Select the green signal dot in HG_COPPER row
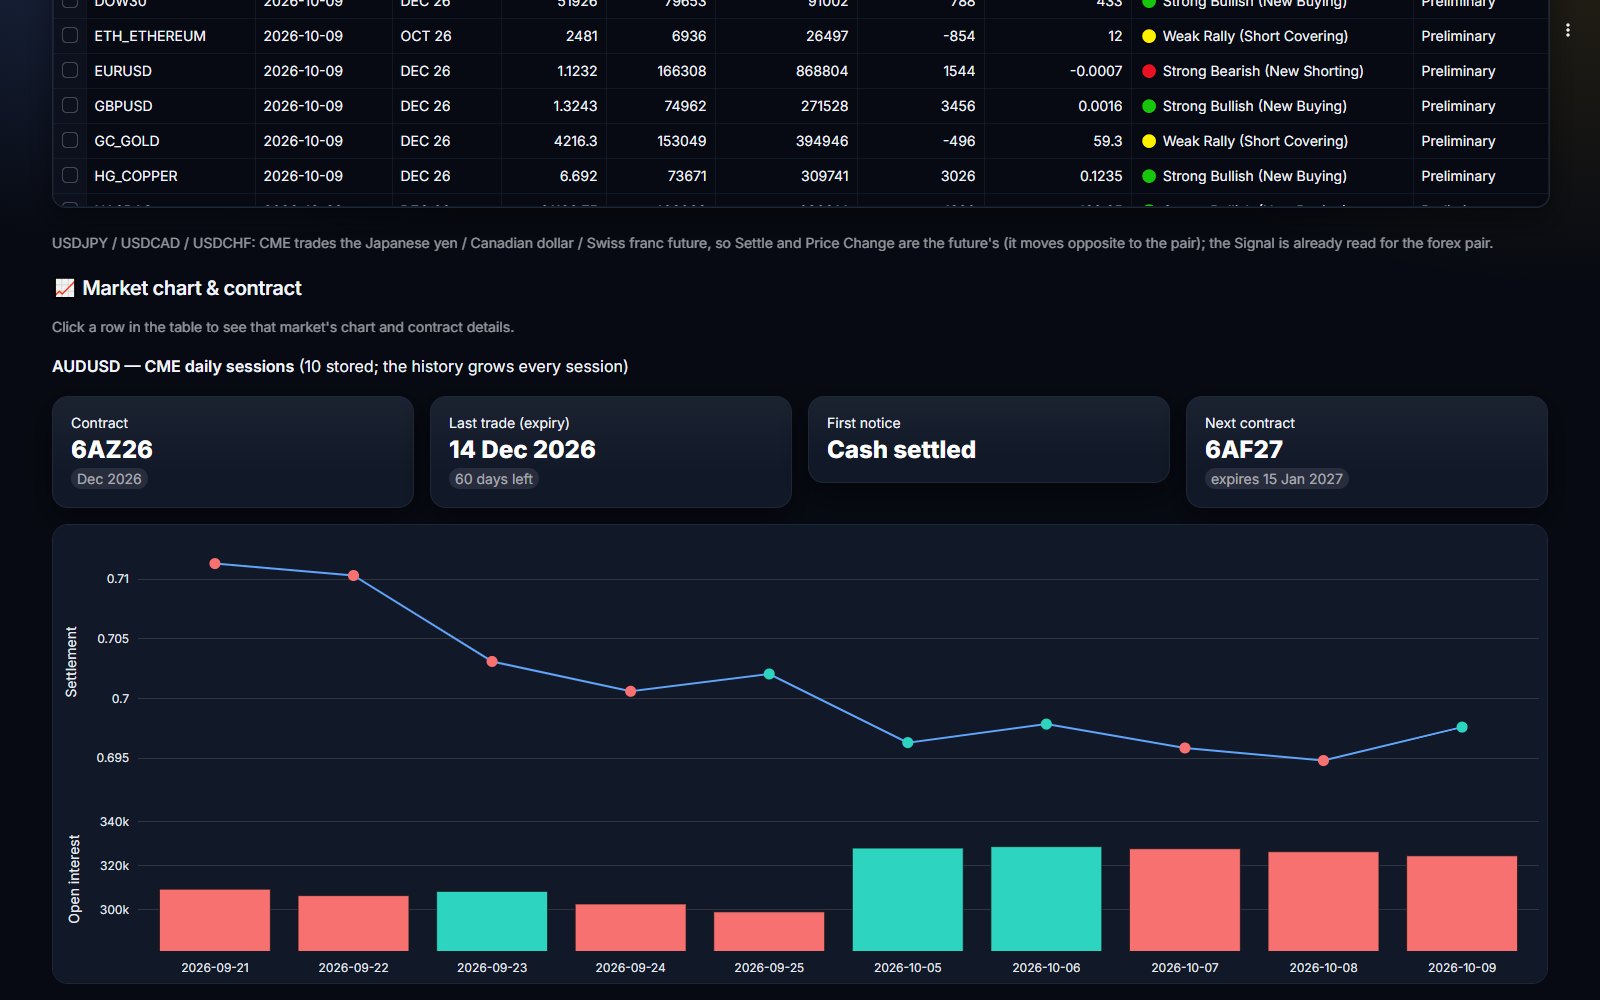1600x1000 pixels. pos(1149,176)
